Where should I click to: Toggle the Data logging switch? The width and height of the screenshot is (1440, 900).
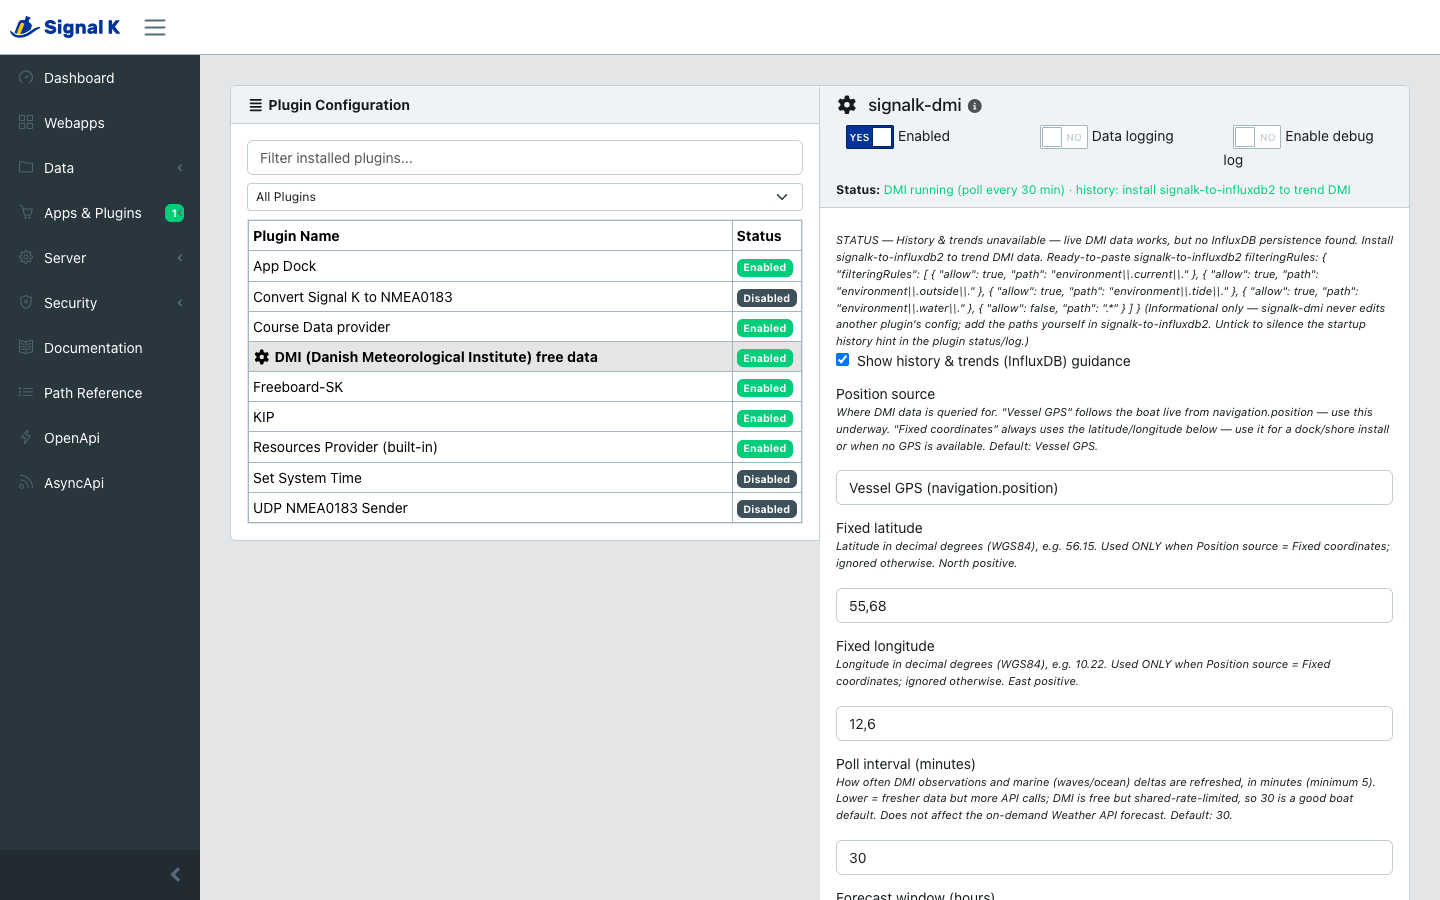tap(1063, 137)
